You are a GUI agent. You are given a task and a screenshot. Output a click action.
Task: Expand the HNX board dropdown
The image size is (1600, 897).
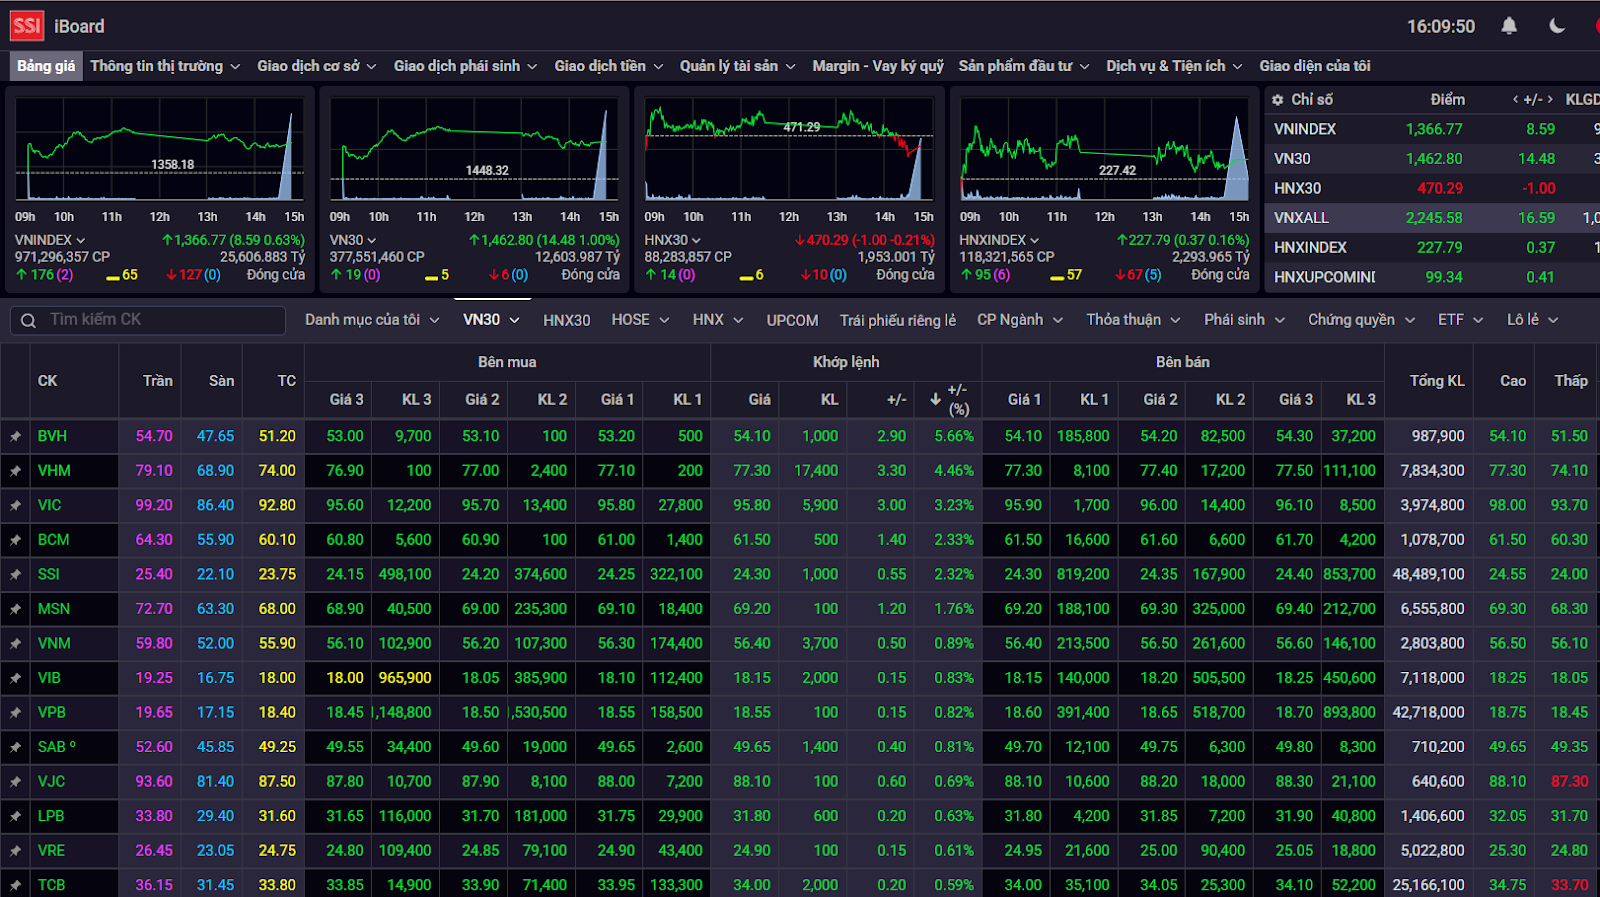pos(718,320)
